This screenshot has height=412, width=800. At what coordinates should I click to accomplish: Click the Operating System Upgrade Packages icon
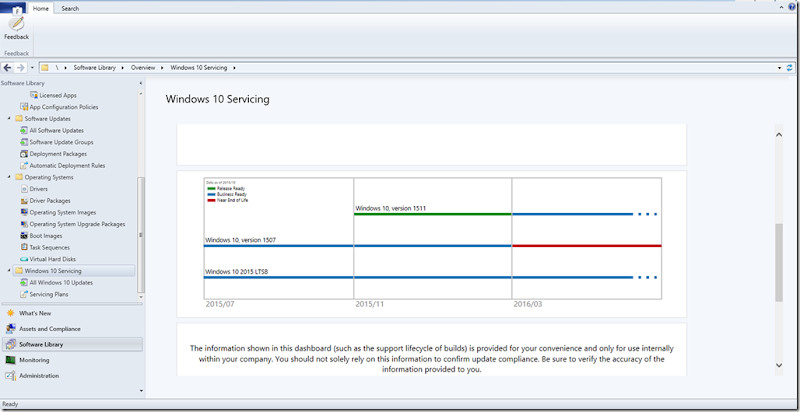(x=24, y=224)
